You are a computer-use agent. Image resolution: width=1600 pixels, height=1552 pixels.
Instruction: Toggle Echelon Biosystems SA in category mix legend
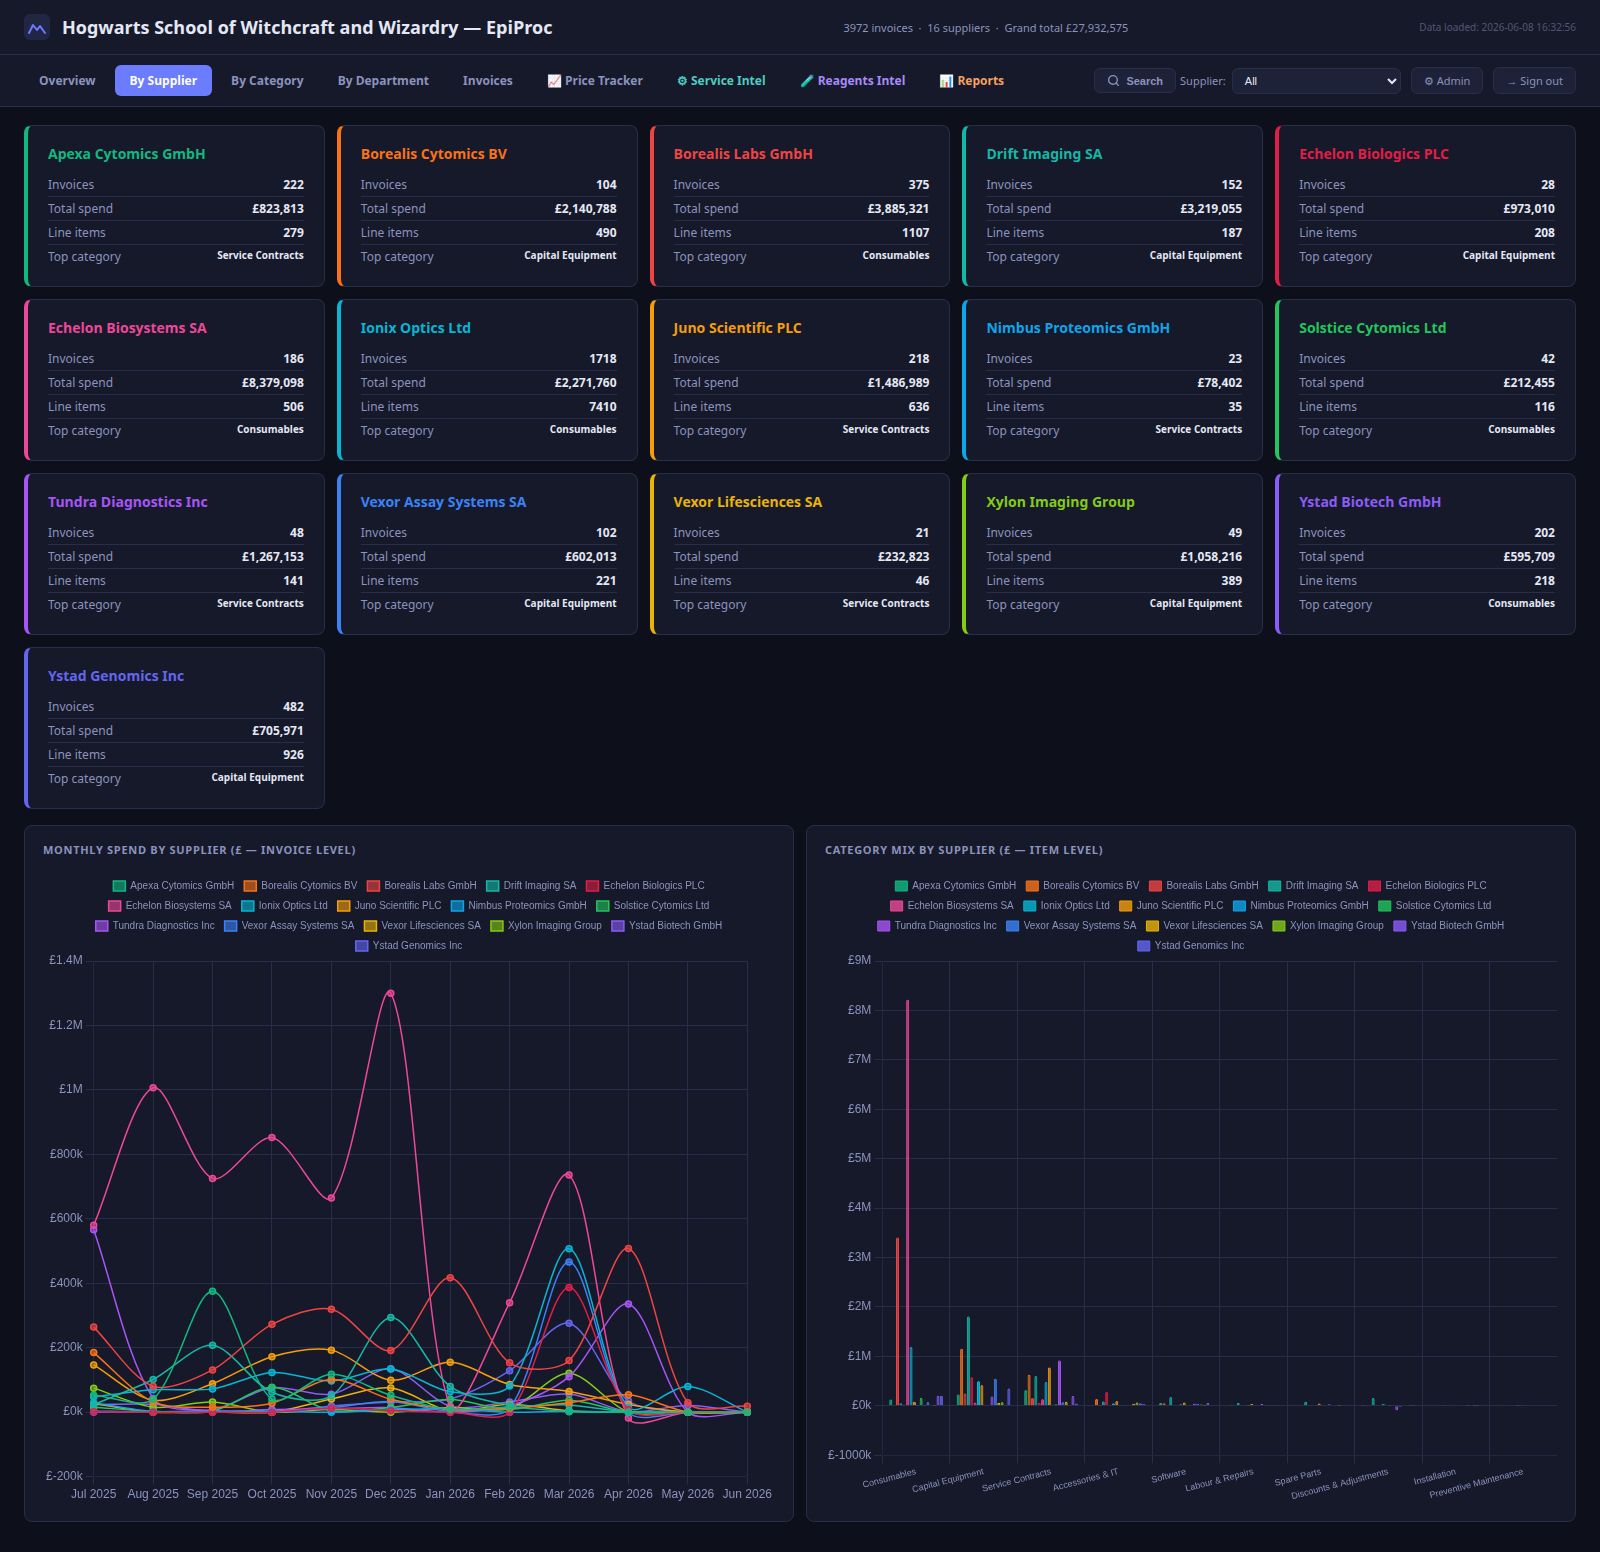952,906
